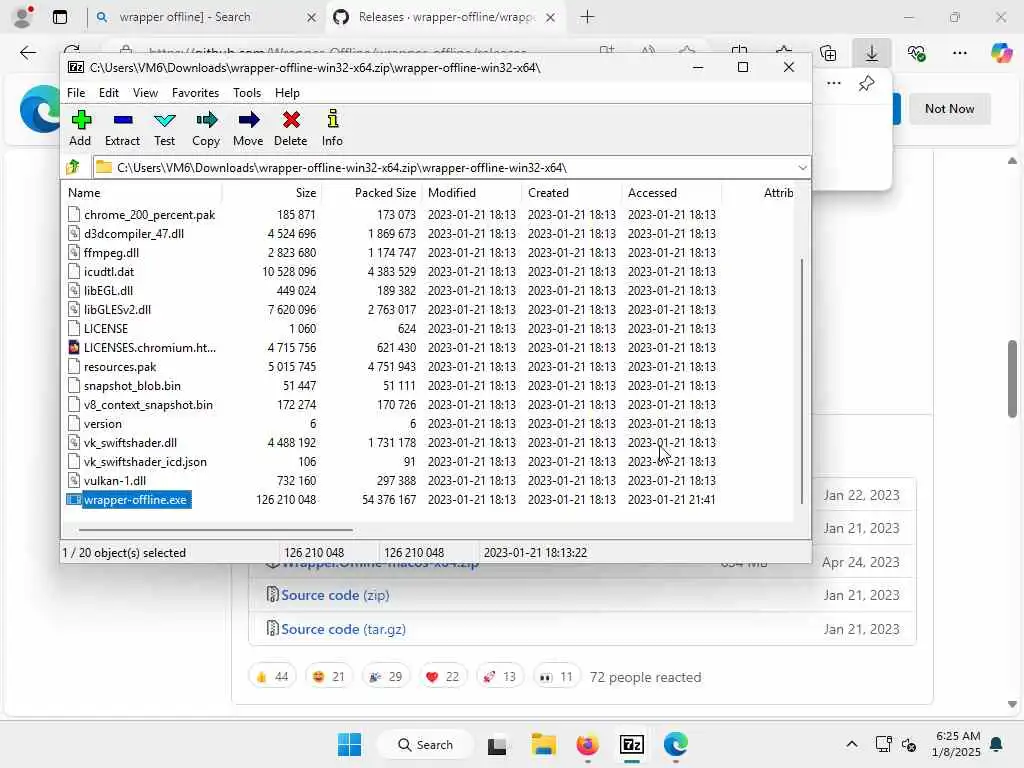
Task: Go up one folder level icon
Action: [73, 167]
